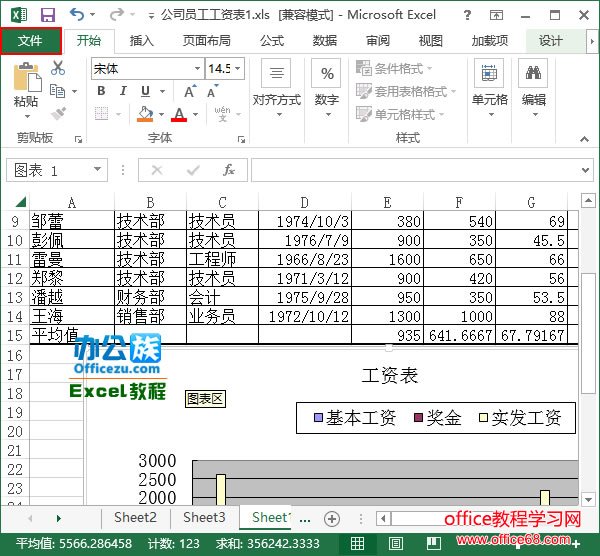Select the 奖金 legend entry

[x=438, y=418]
